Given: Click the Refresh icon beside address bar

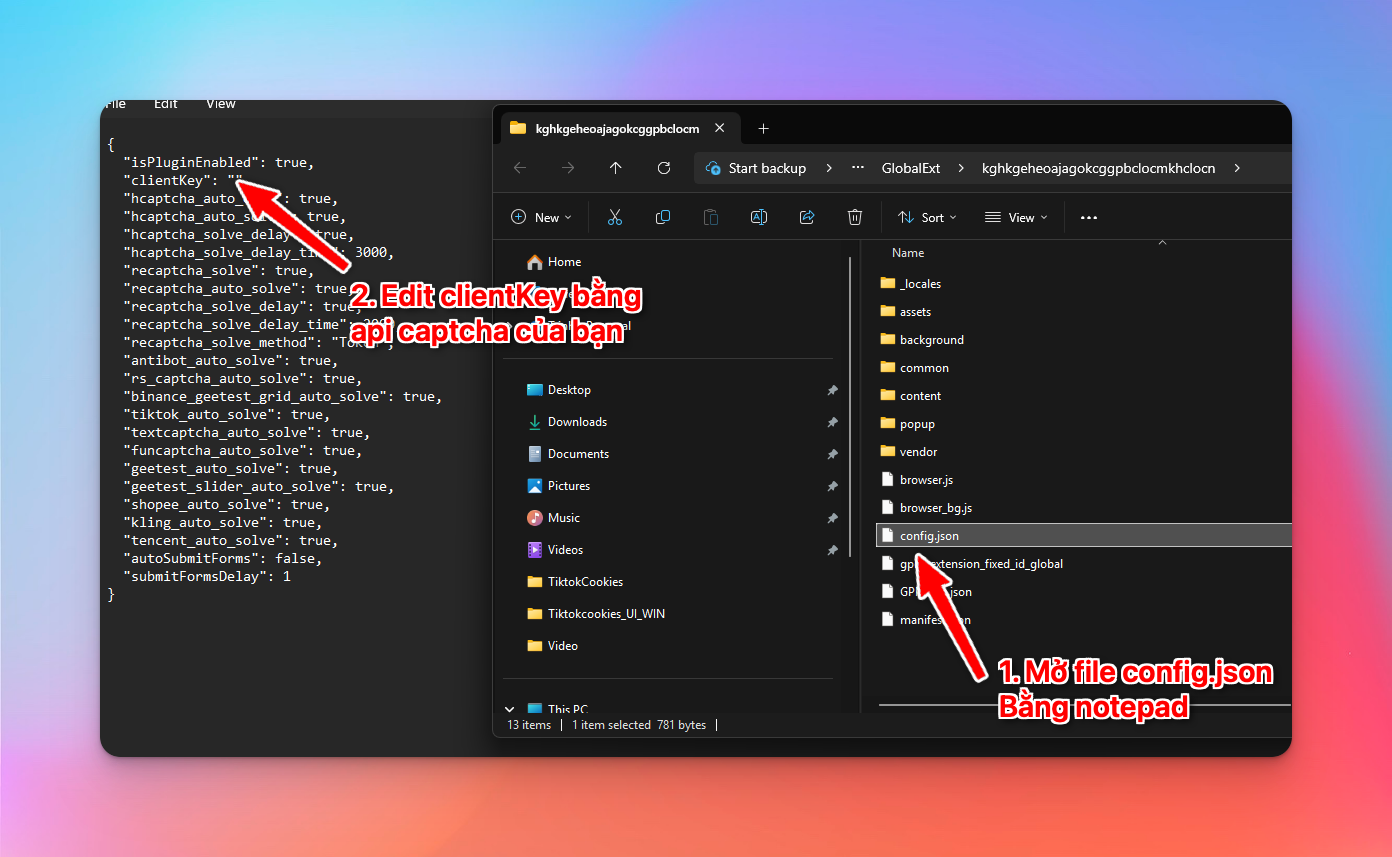Looking at the screenshot, I should pyautogui.click(x=664, y=168).
